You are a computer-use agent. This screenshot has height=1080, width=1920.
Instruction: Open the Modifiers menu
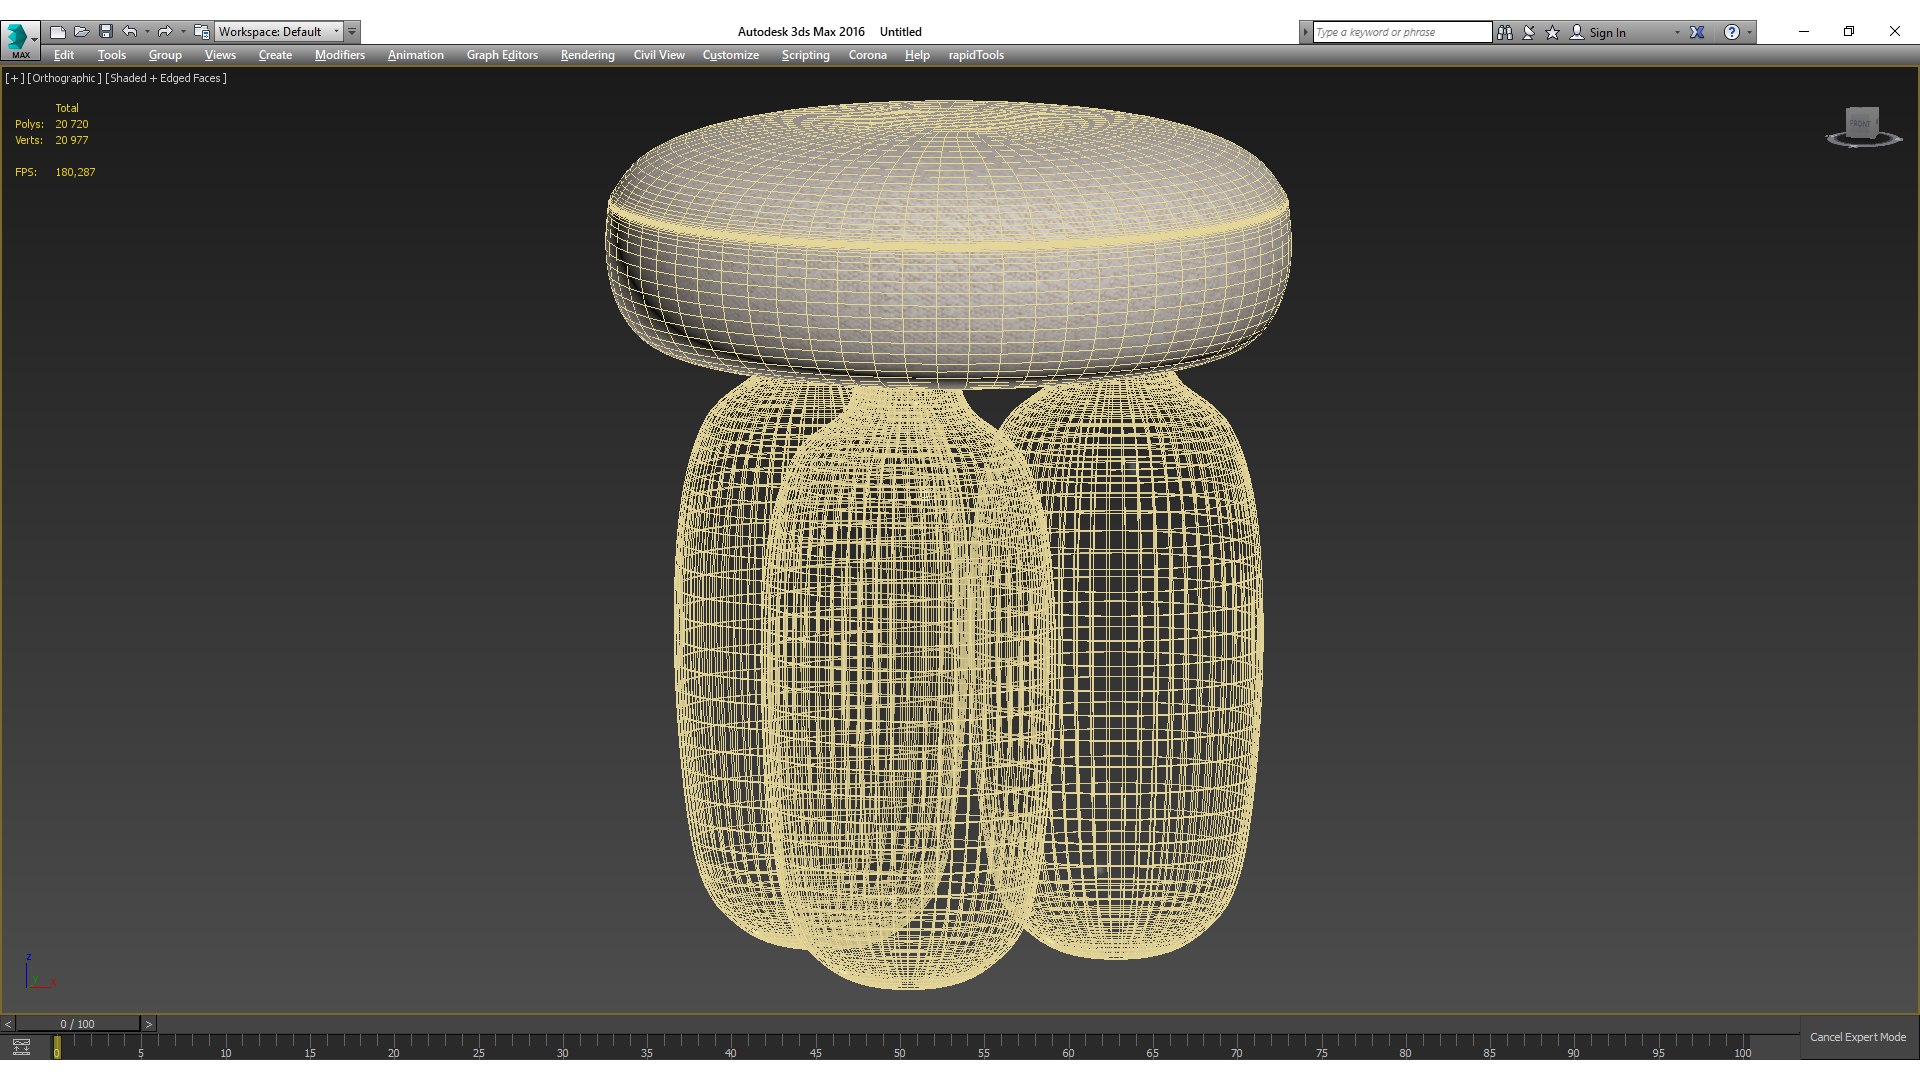tap(340, 55)
